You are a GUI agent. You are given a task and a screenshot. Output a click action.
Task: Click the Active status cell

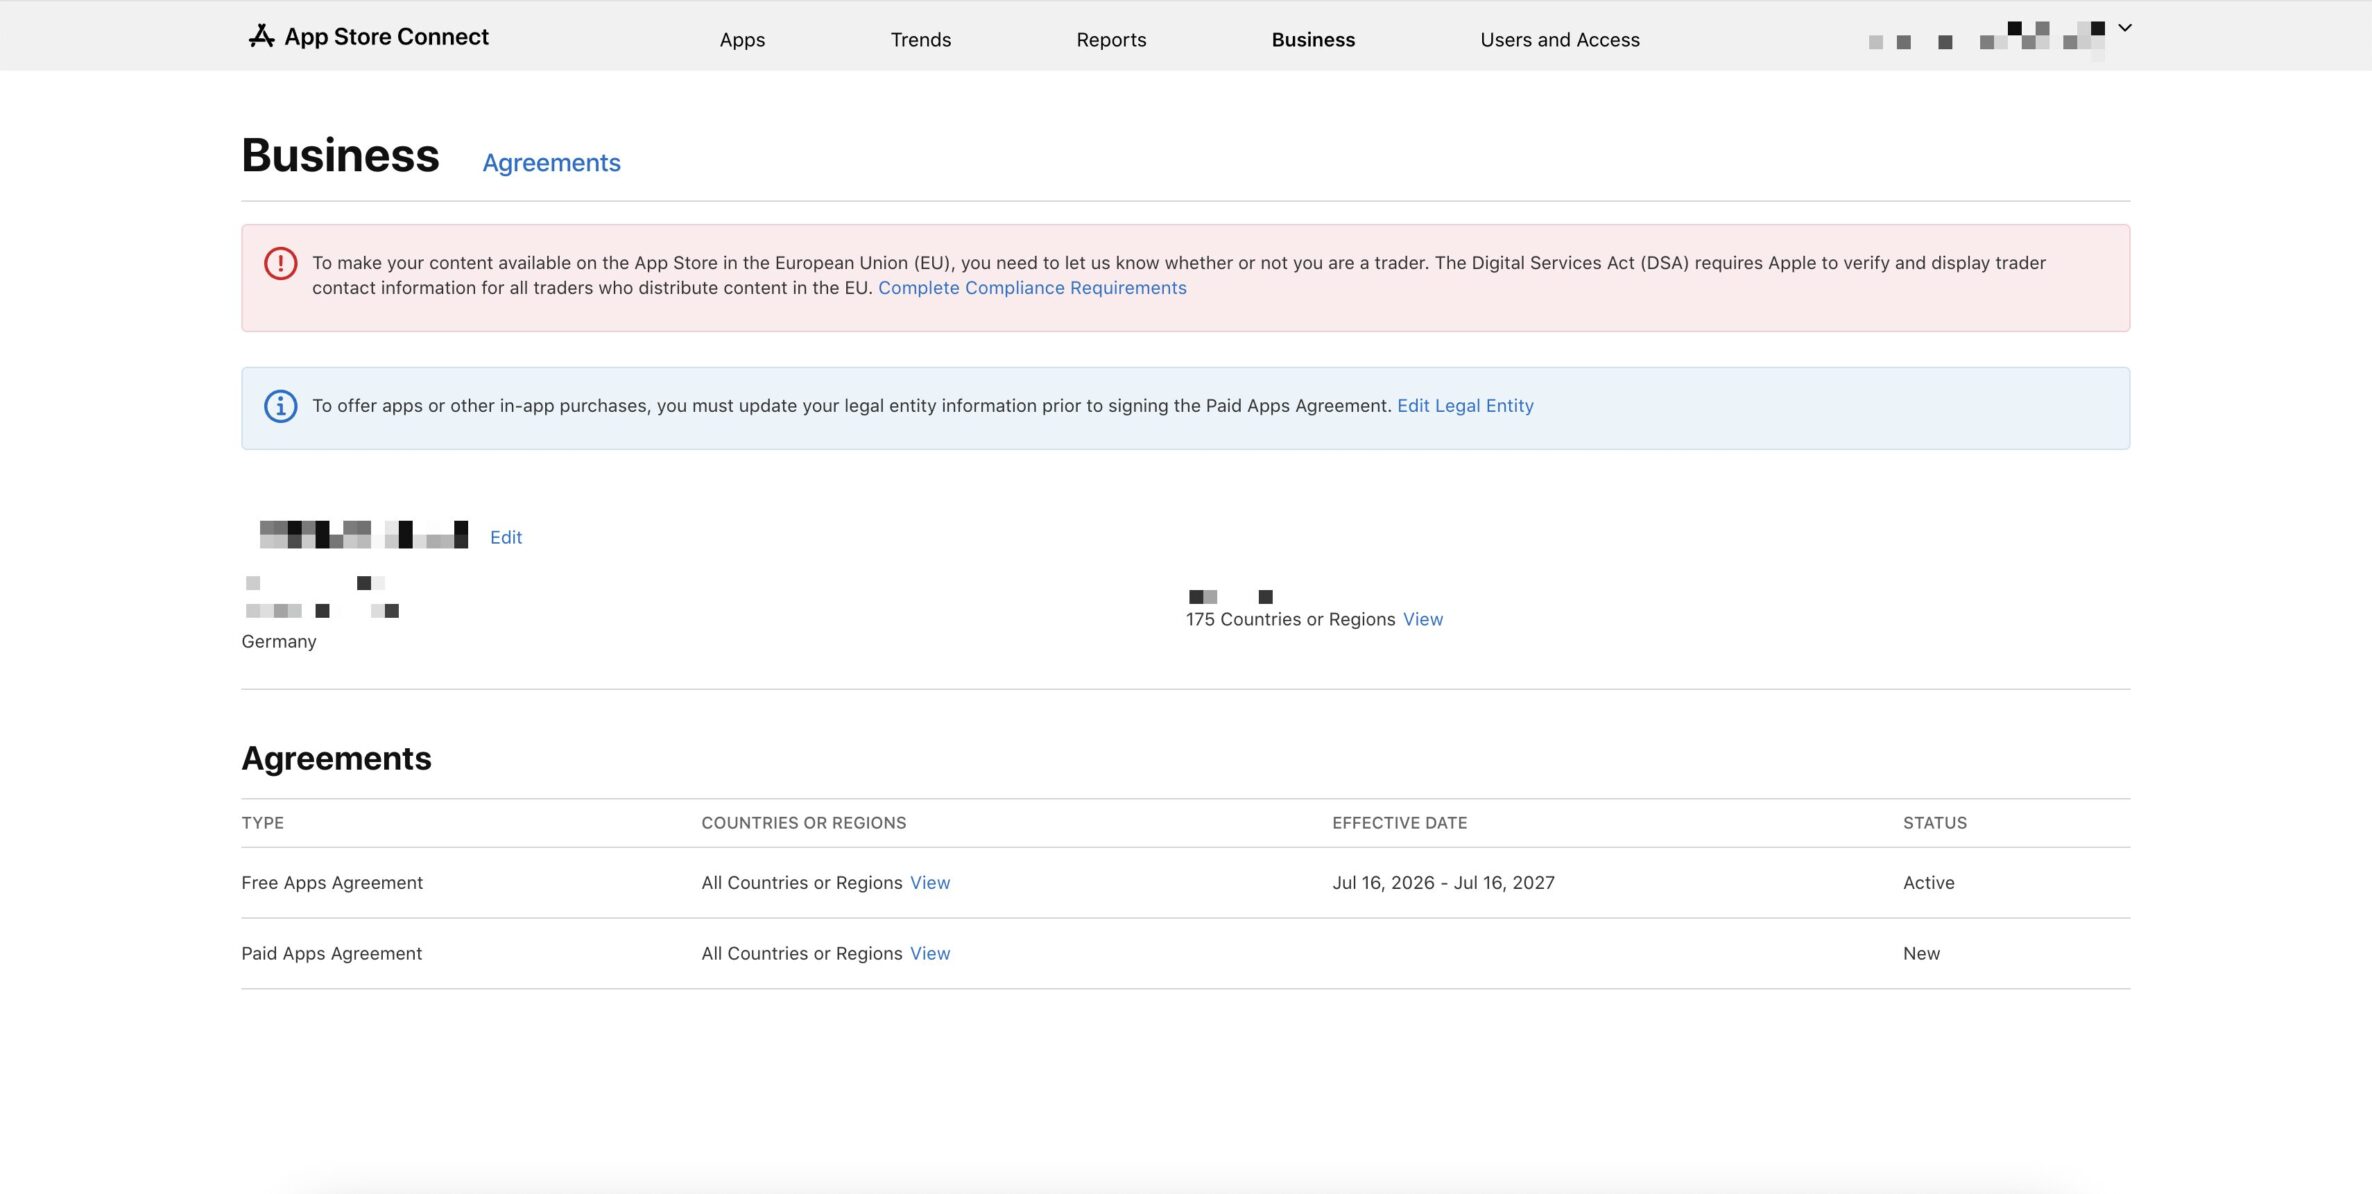[1928, 883]
